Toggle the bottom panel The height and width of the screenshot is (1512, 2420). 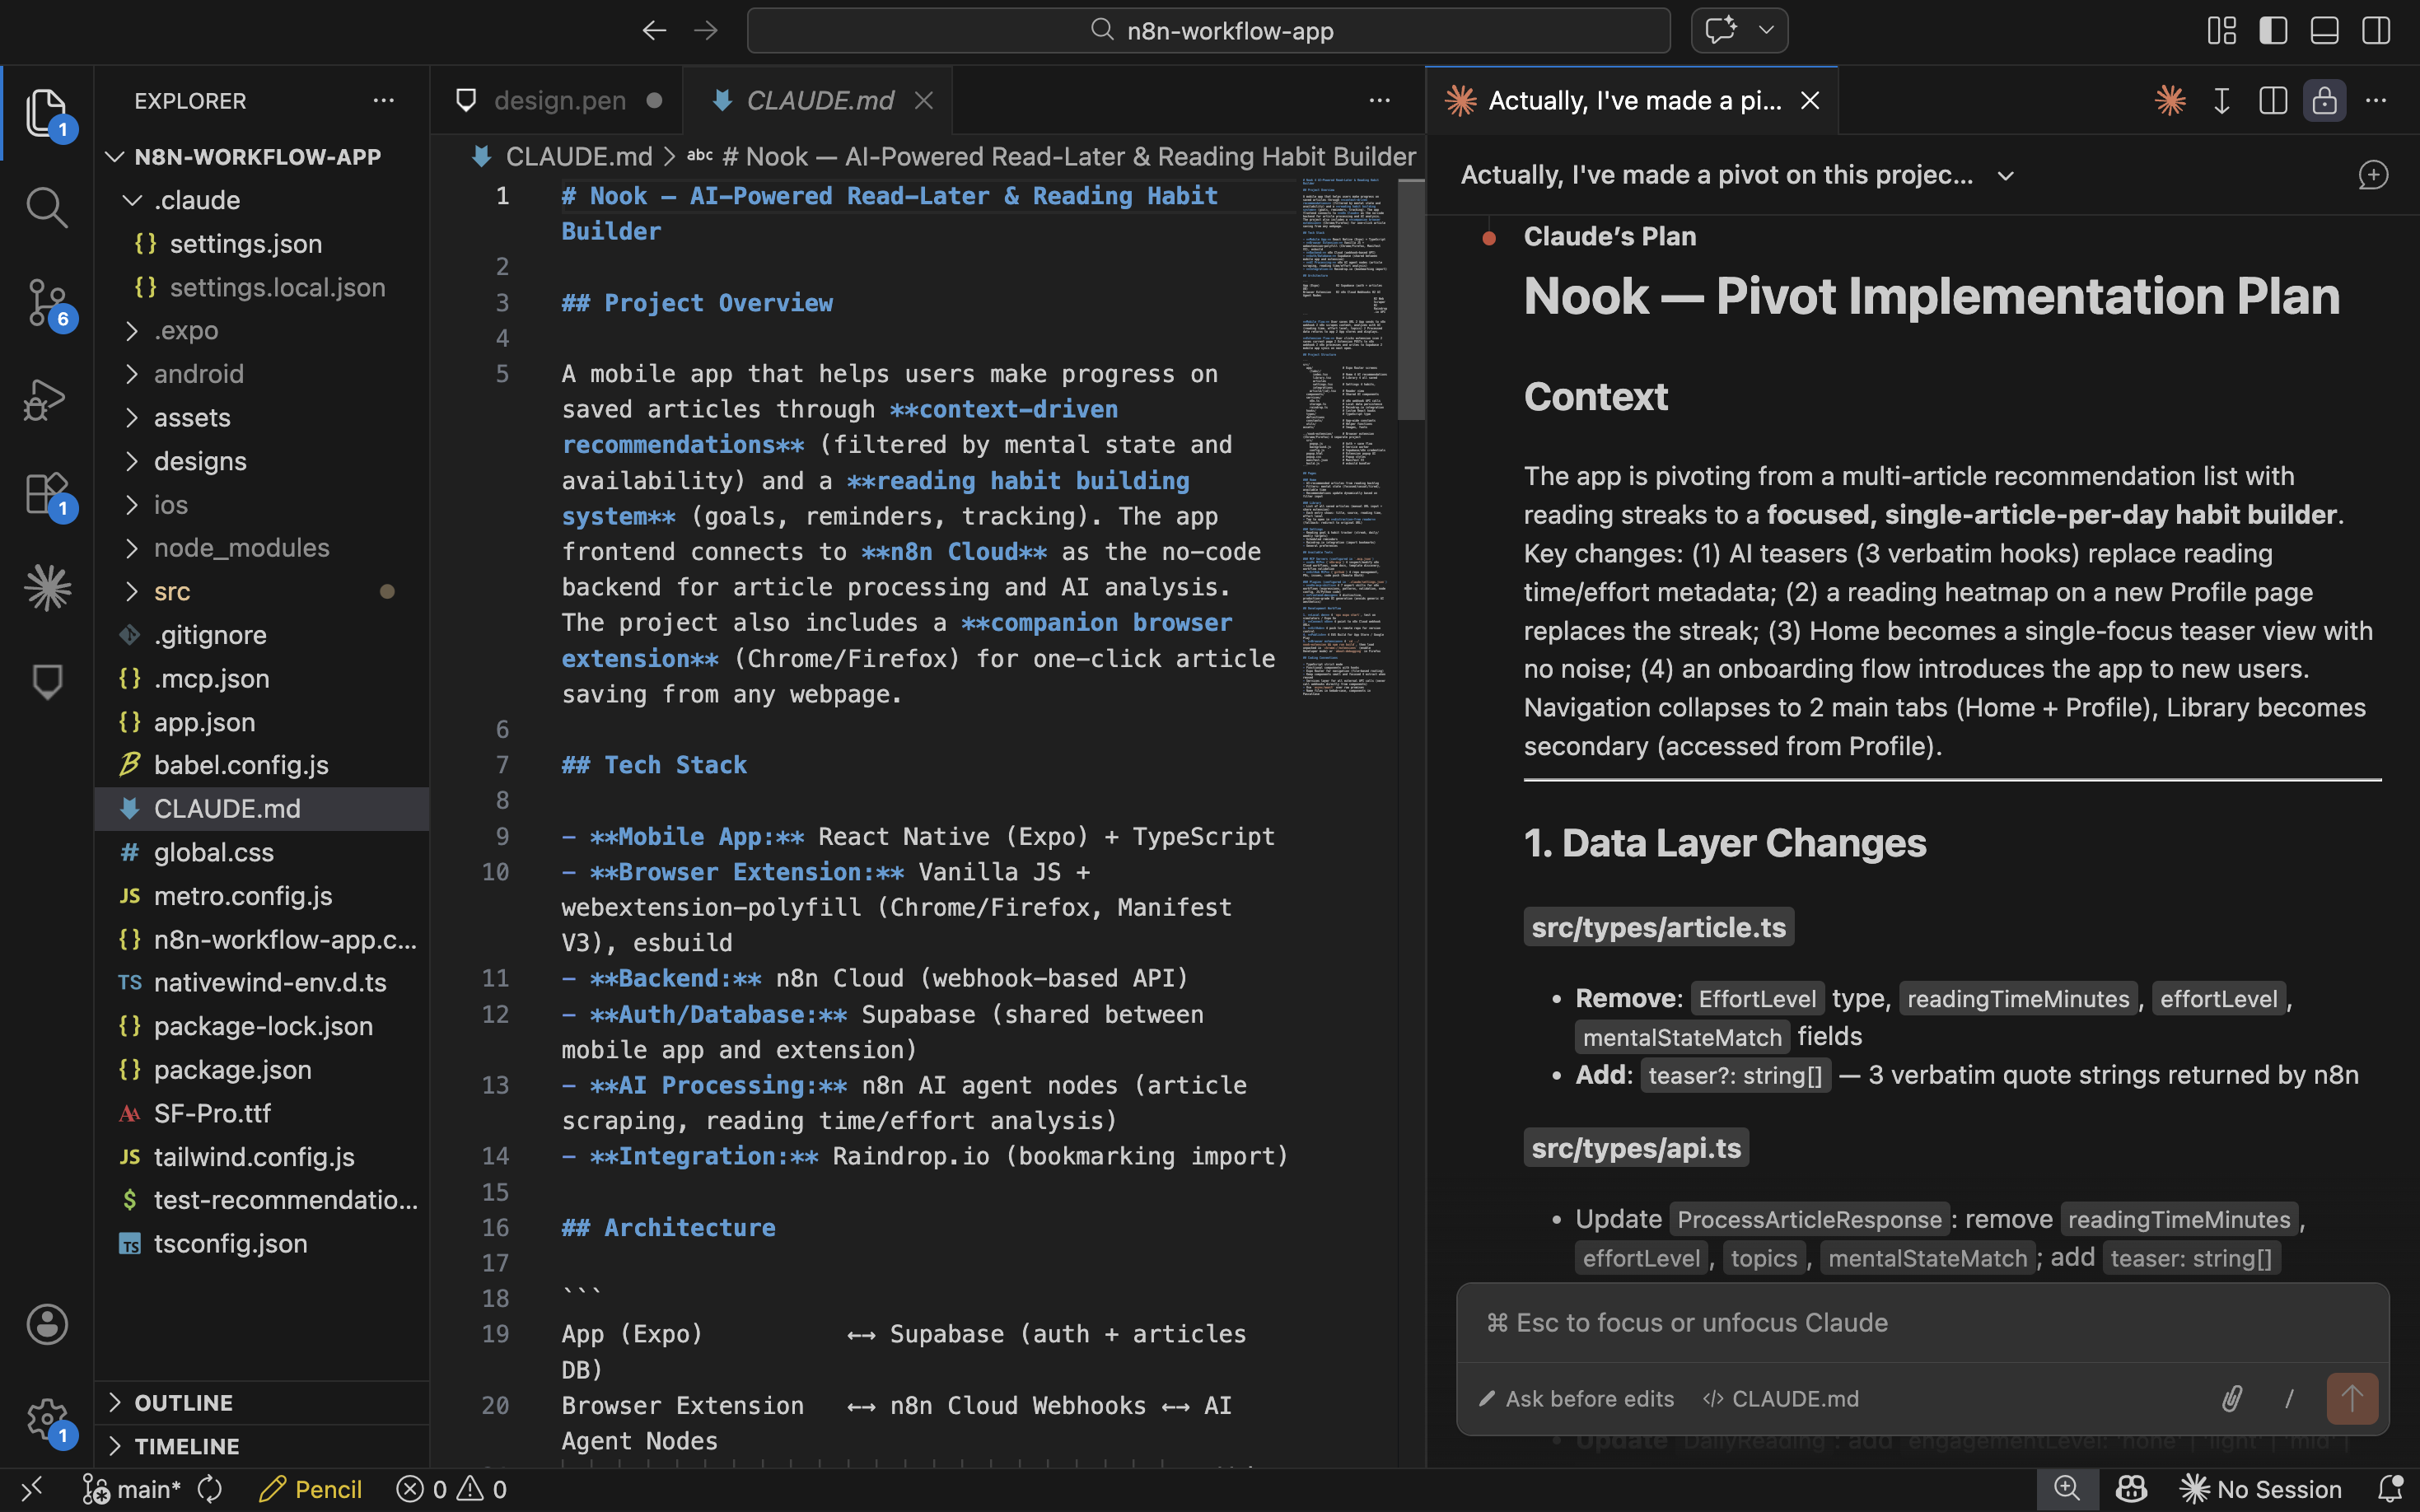tap(2325, 31)
